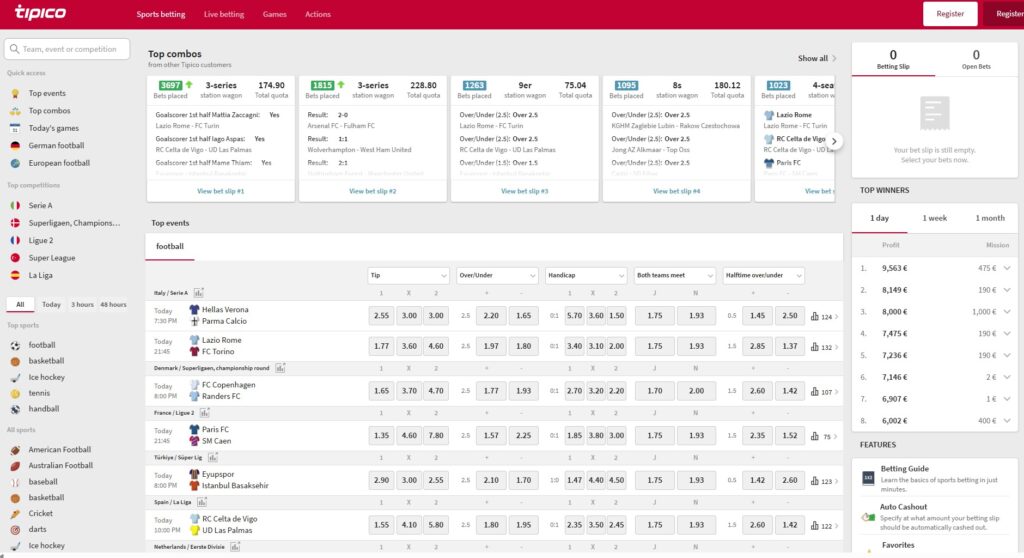Open the Handicap market dropdown
Image resolution: width=1024 pixels, height=558 pixels.
pyautogui.click(x=586, y=275)
